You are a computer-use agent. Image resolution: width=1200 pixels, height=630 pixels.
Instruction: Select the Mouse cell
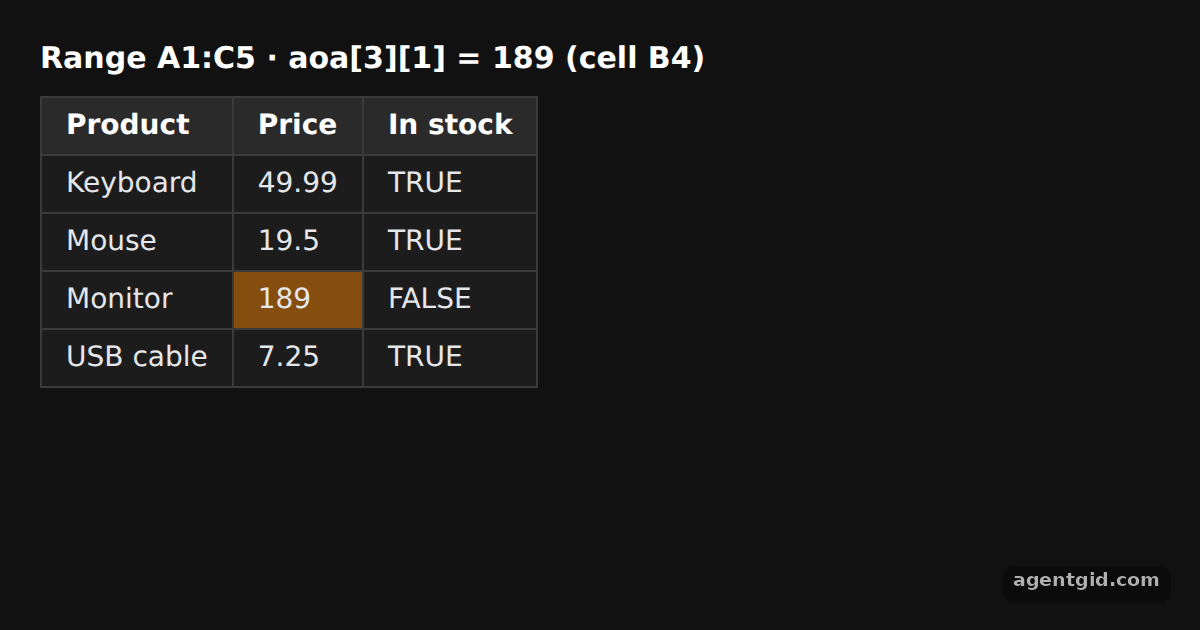[137, 242]
